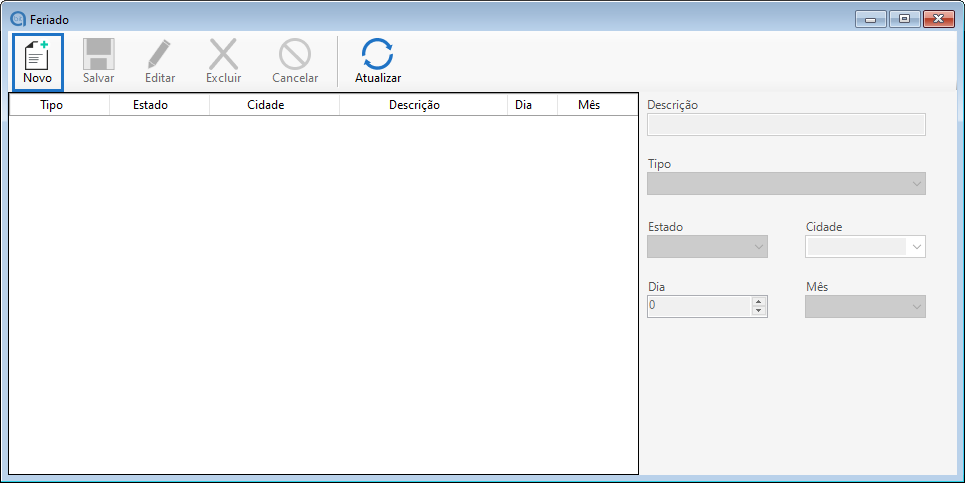Sort by Tipo column header
This screenshot has height=483, width=965.
(52, 105)
